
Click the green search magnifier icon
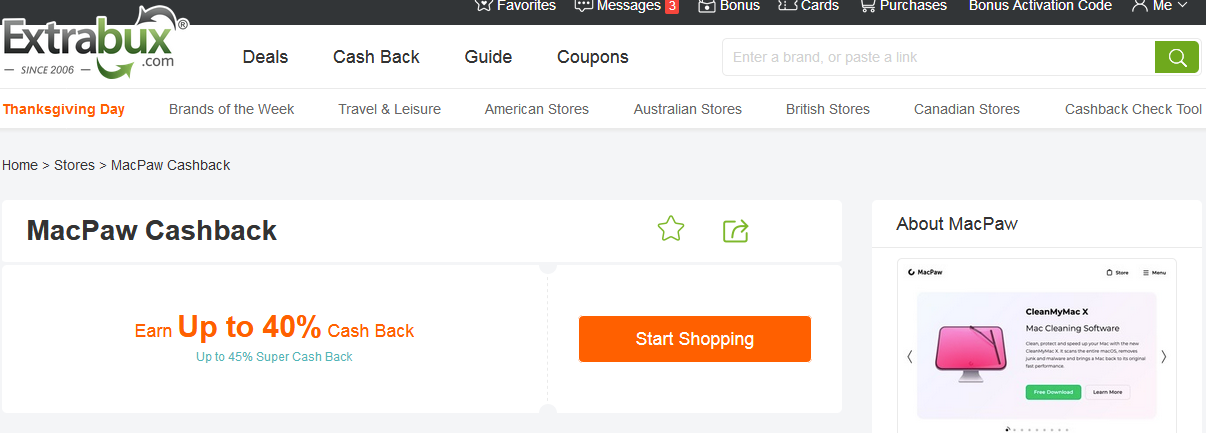[x=1176, y=57]
